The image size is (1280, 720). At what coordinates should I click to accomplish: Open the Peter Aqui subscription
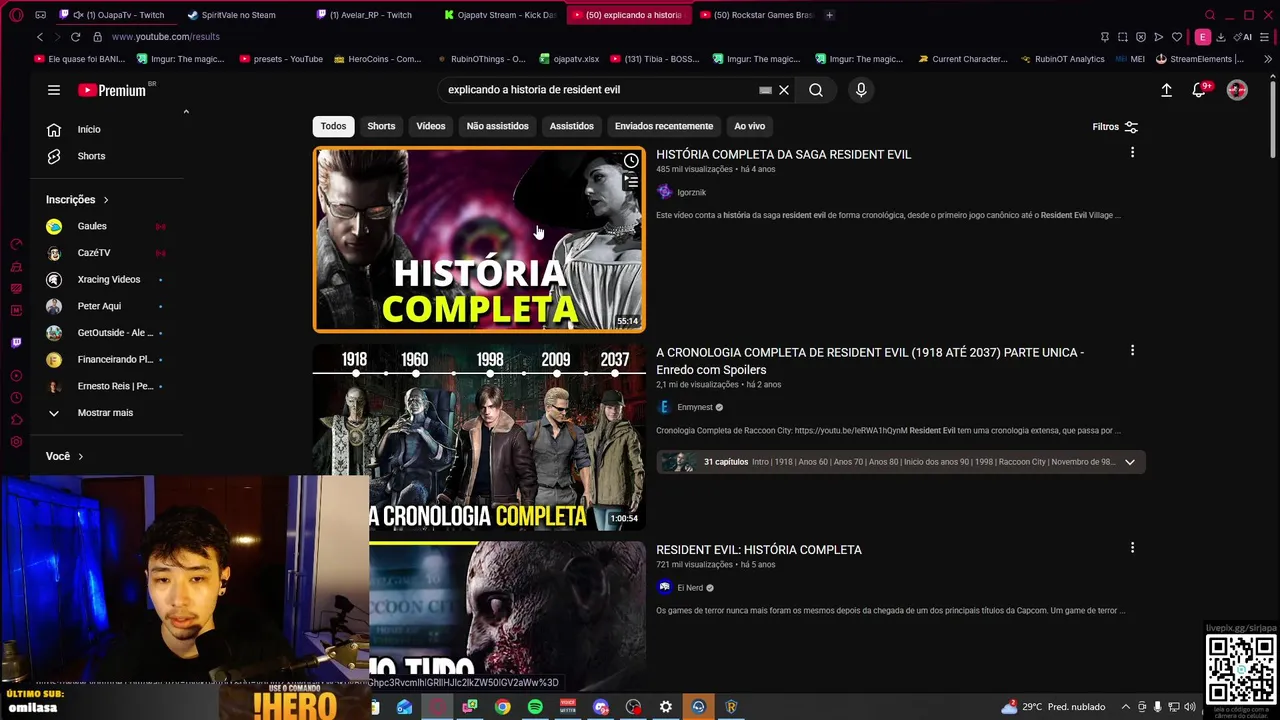click(x=108, y=306)
